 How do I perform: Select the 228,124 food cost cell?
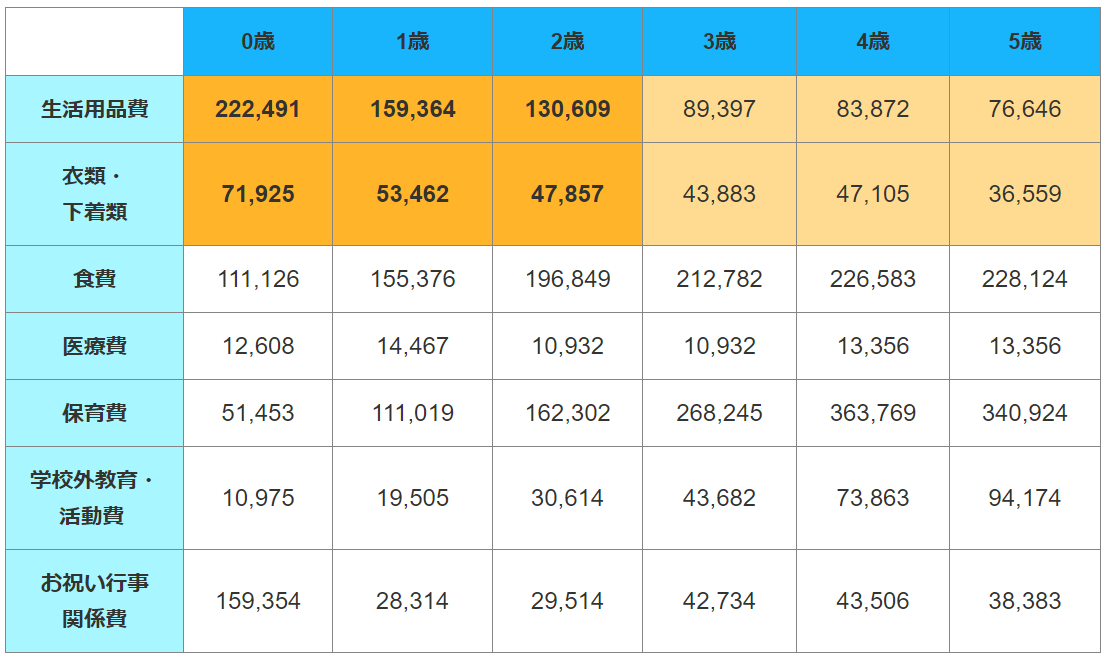tap(1024, 279)
